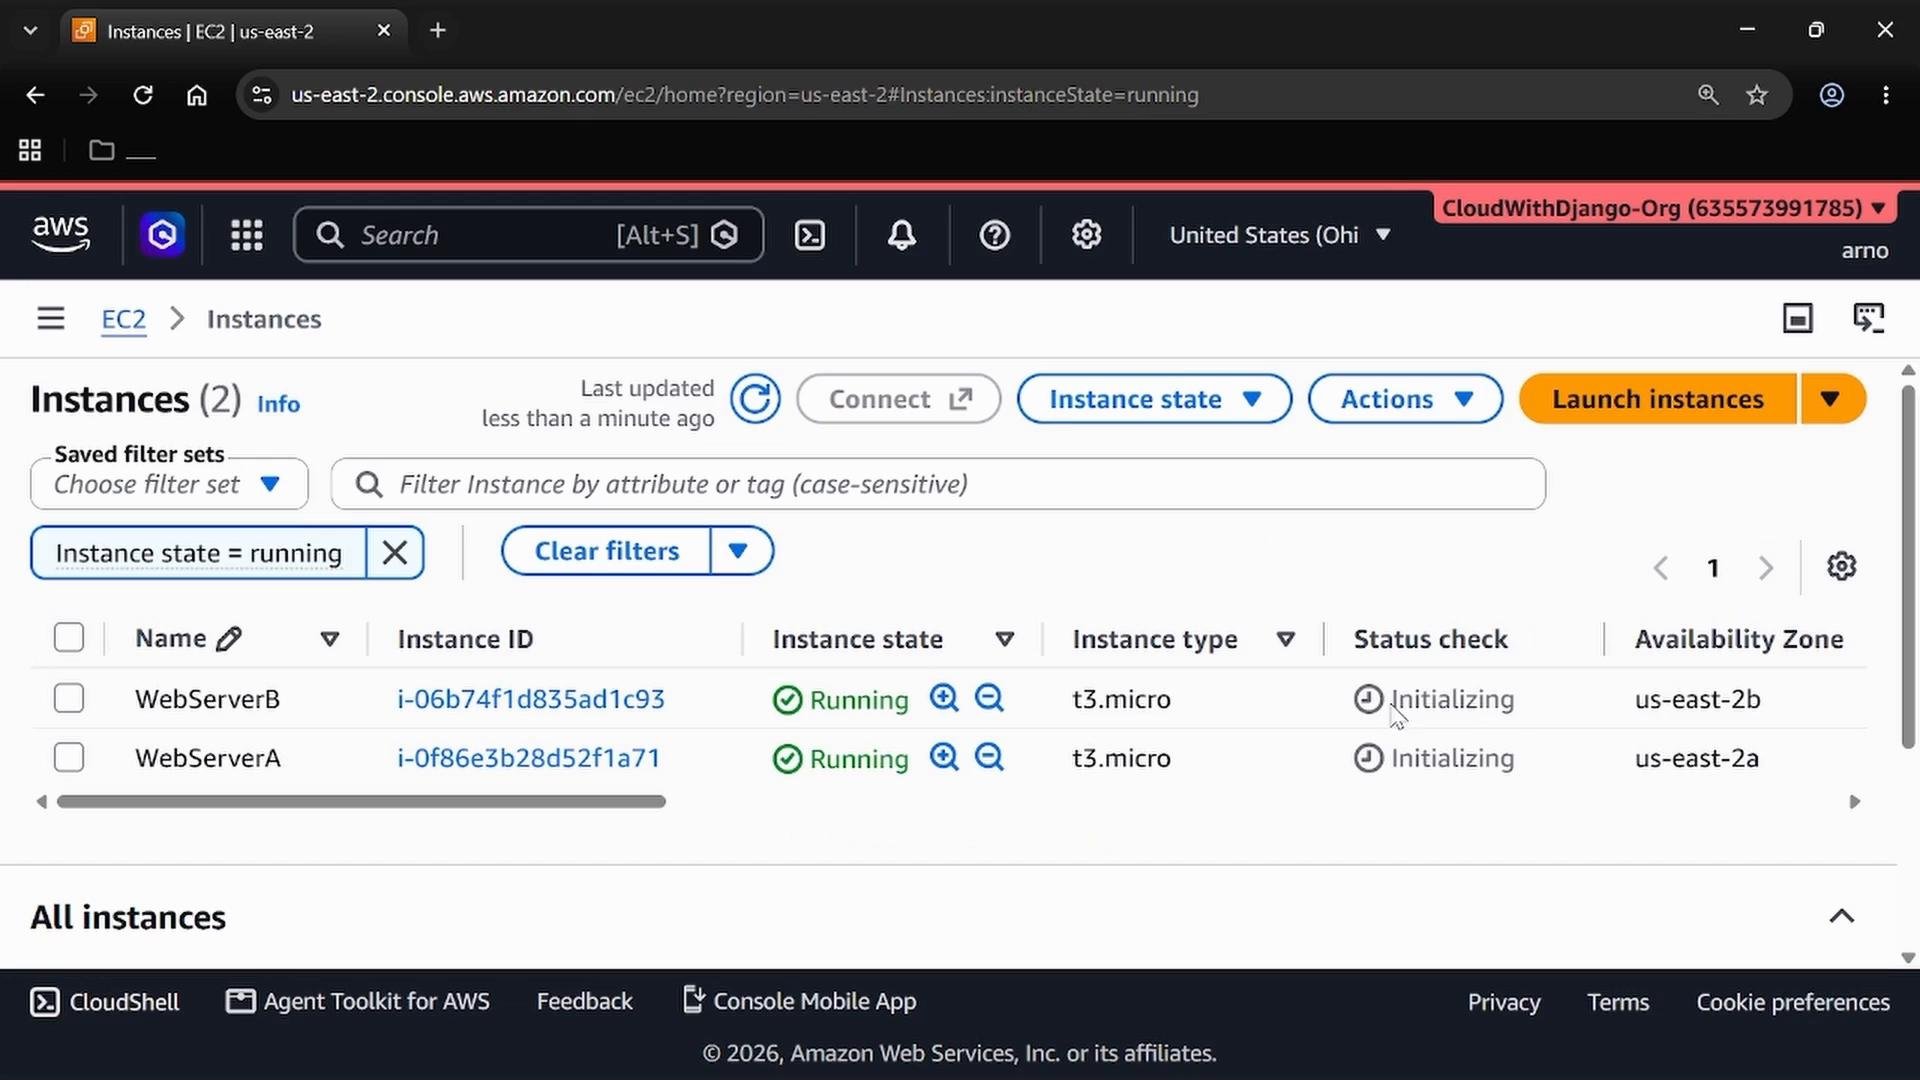Zoom in filter on WebServerA running state
The image size is (1920, 1080).
[944, 757]
